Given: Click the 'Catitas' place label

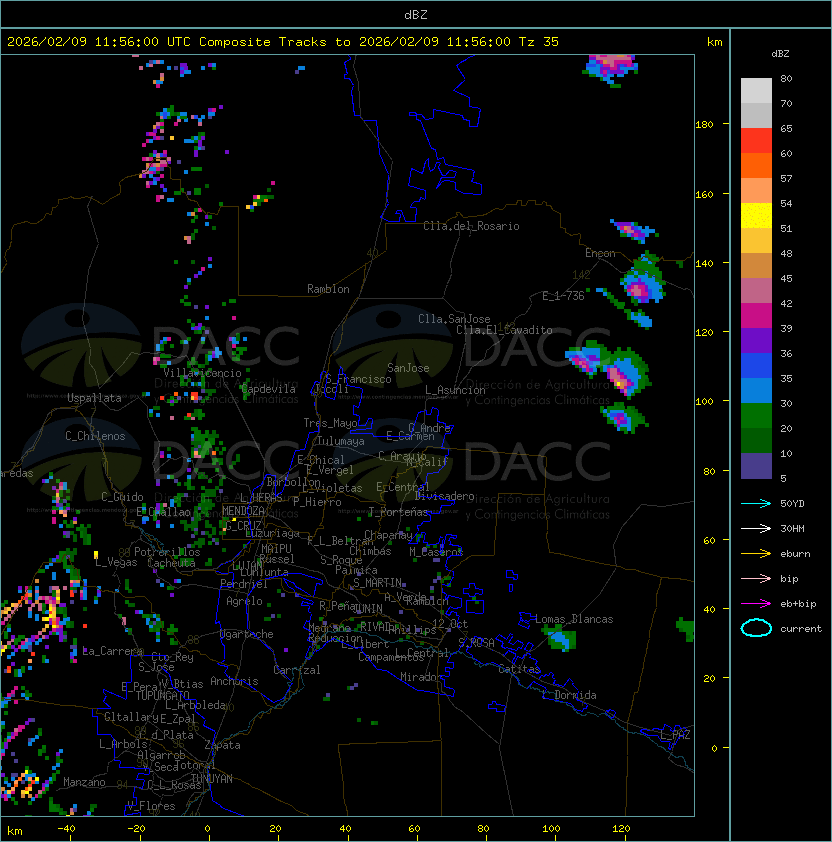Looking at the screenshot, I should coord(519,669).
